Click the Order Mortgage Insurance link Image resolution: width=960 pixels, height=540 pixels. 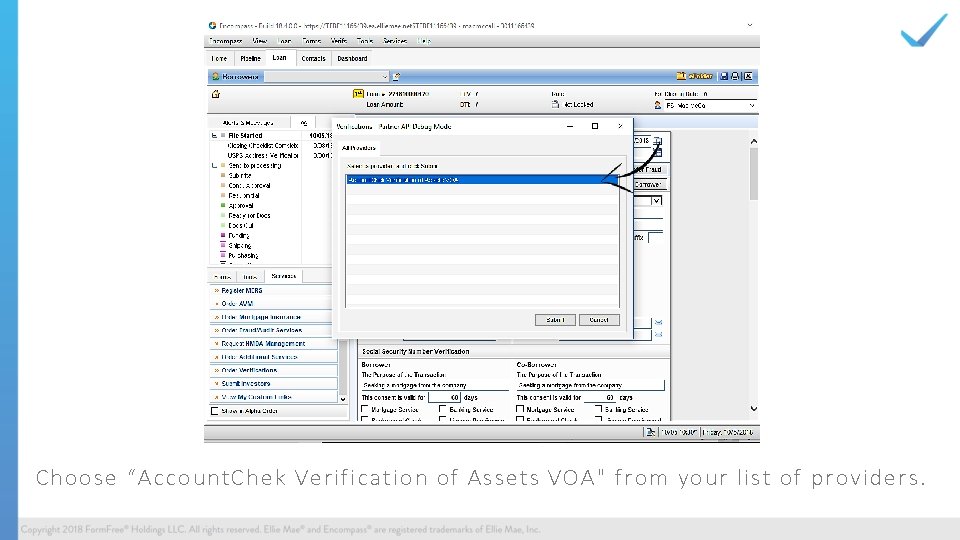261,317
